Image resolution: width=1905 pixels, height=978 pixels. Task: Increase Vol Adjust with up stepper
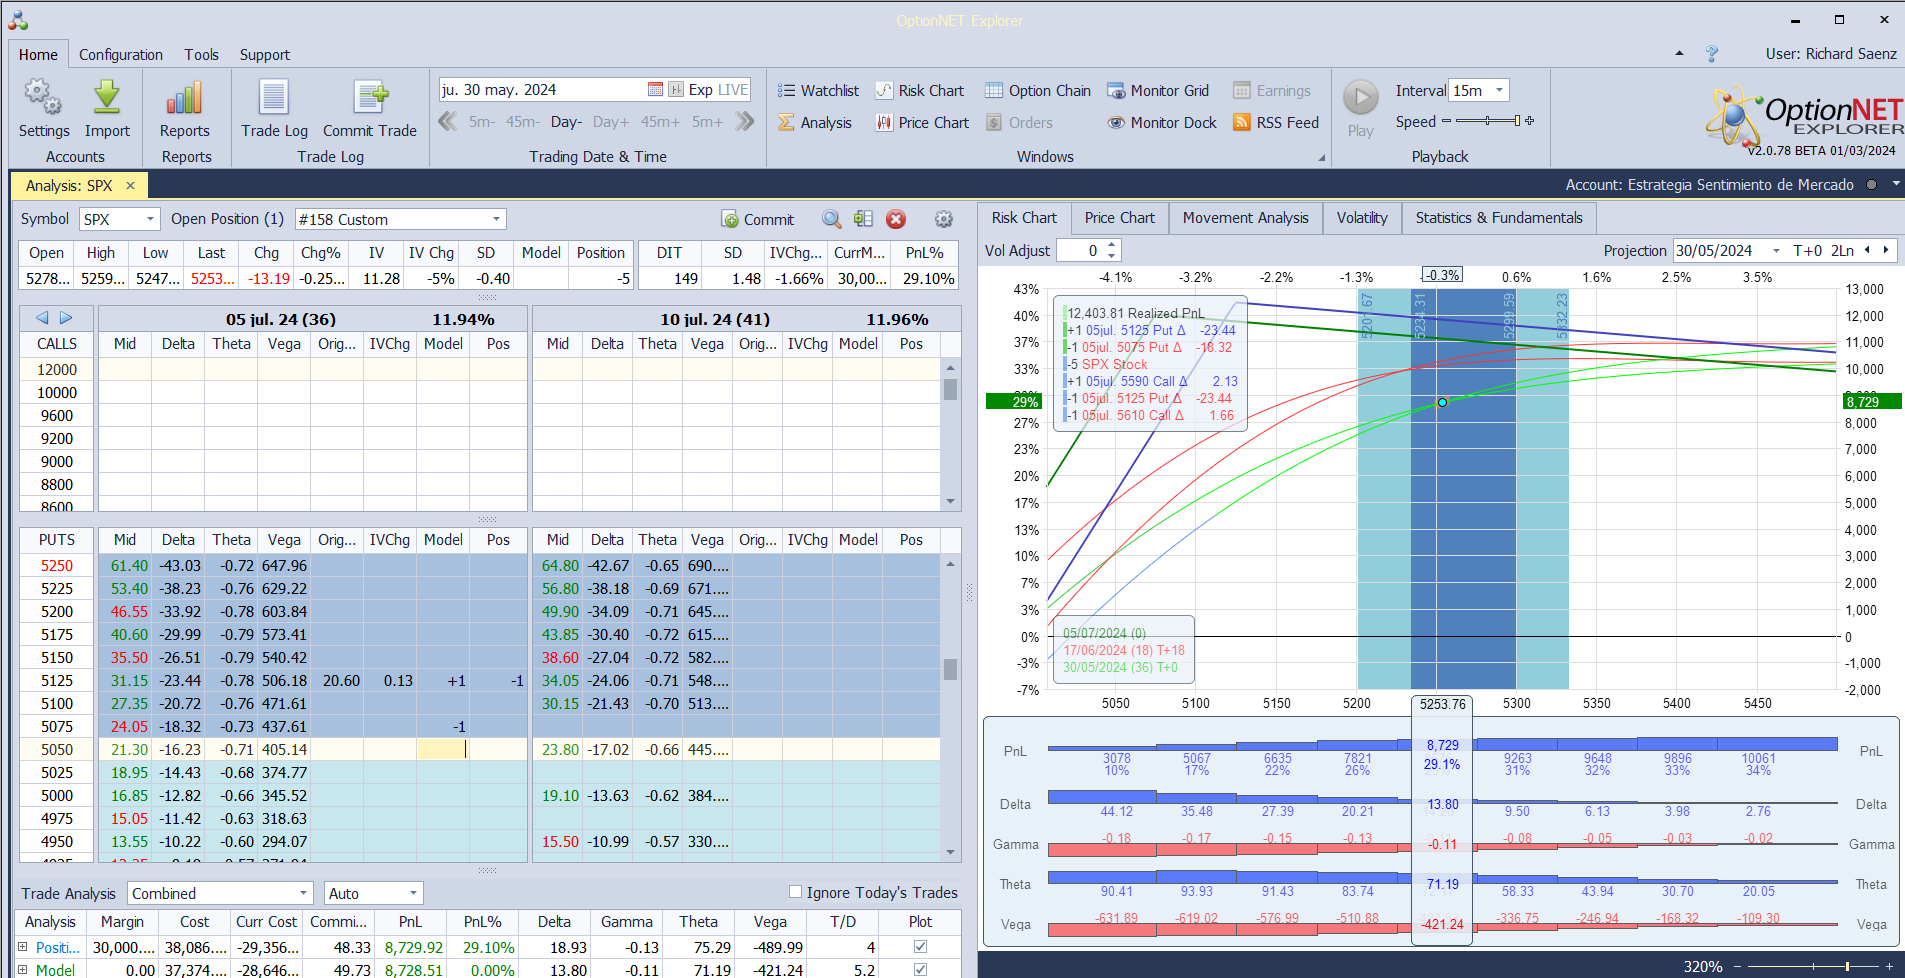click(1112, 245)
